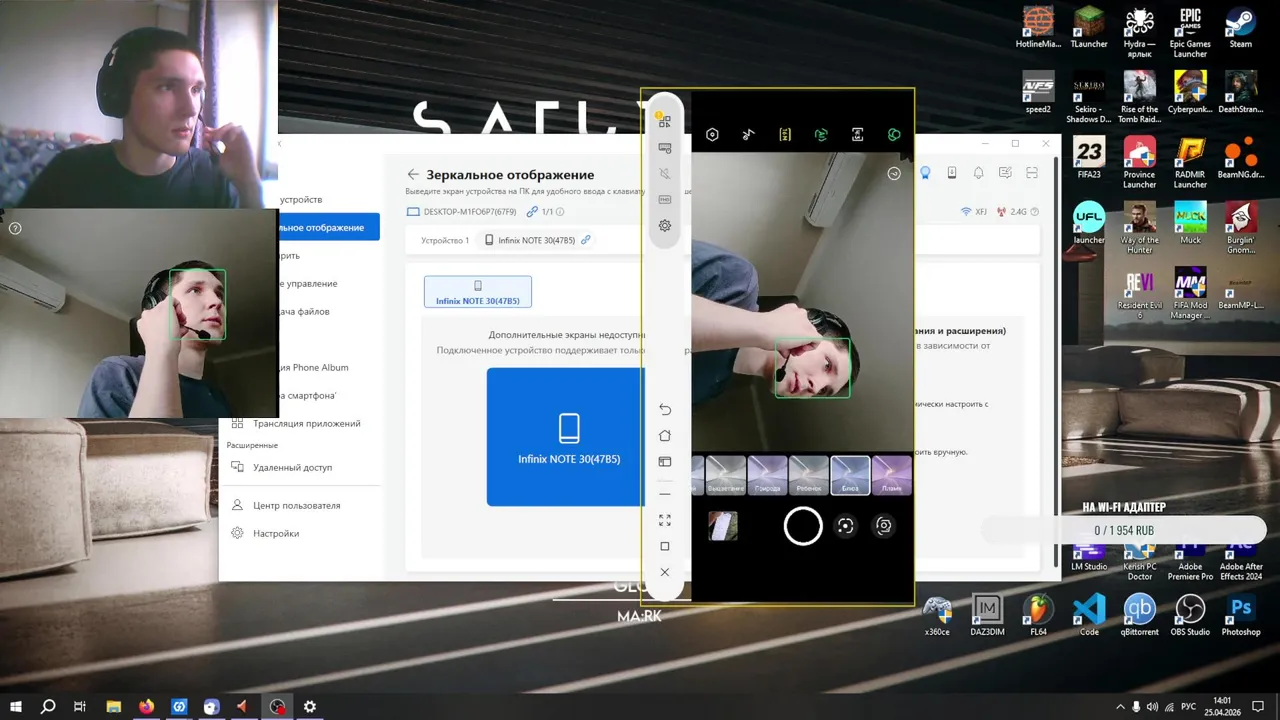The height and width of the screenshot is (720, 1280).
Task: Open the recent apps icon in the mirror toolbar
Action: [x=665, y=462]
